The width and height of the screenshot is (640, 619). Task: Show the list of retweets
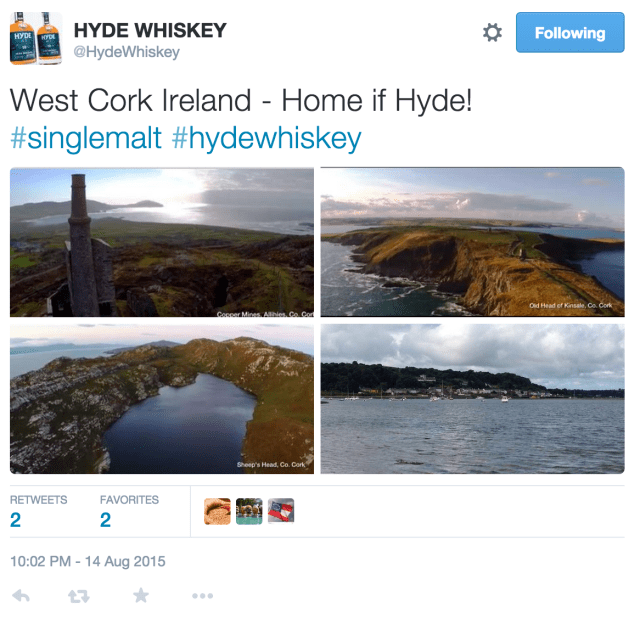(38, 511)
